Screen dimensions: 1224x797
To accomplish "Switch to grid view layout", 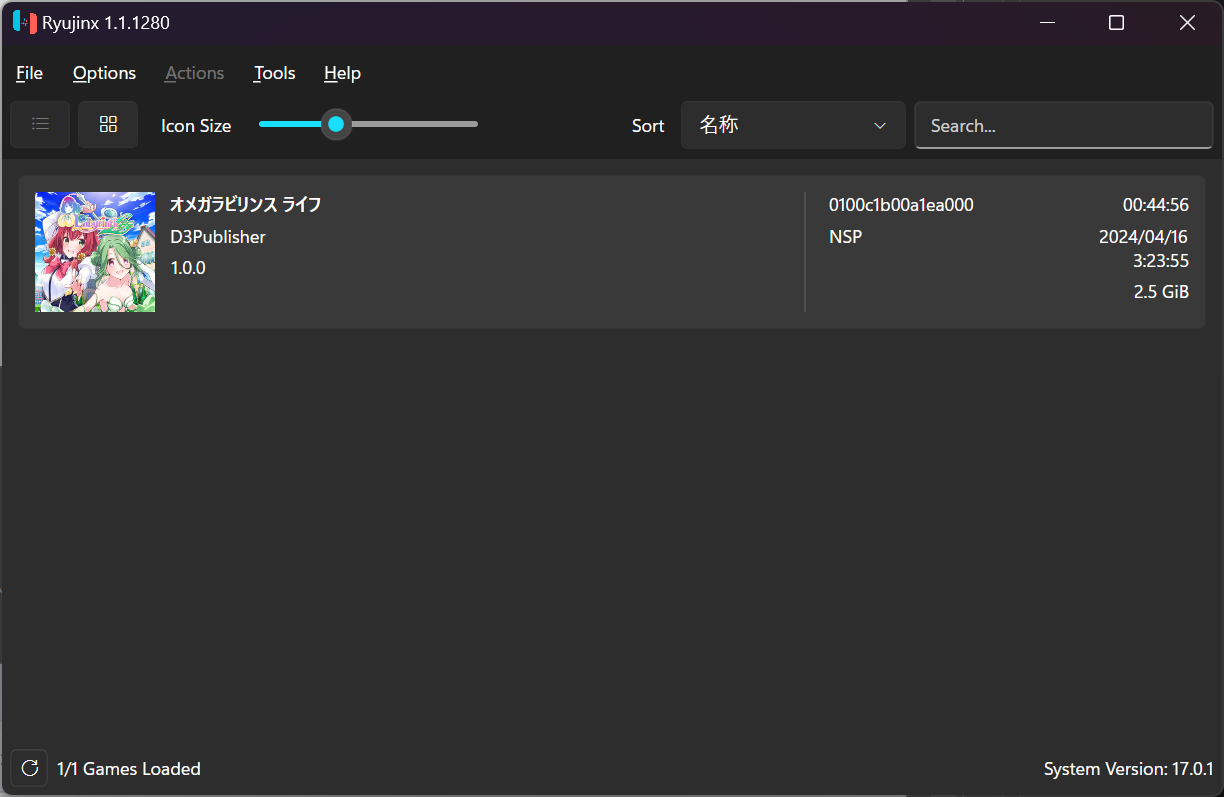I will coord(108,124).
